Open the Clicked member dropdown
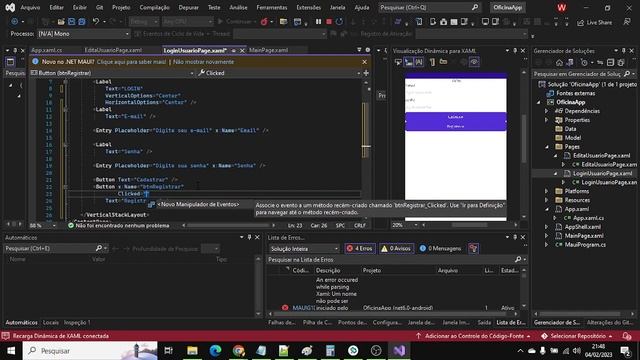The image size is (640, 360). (x=279, y=73)
